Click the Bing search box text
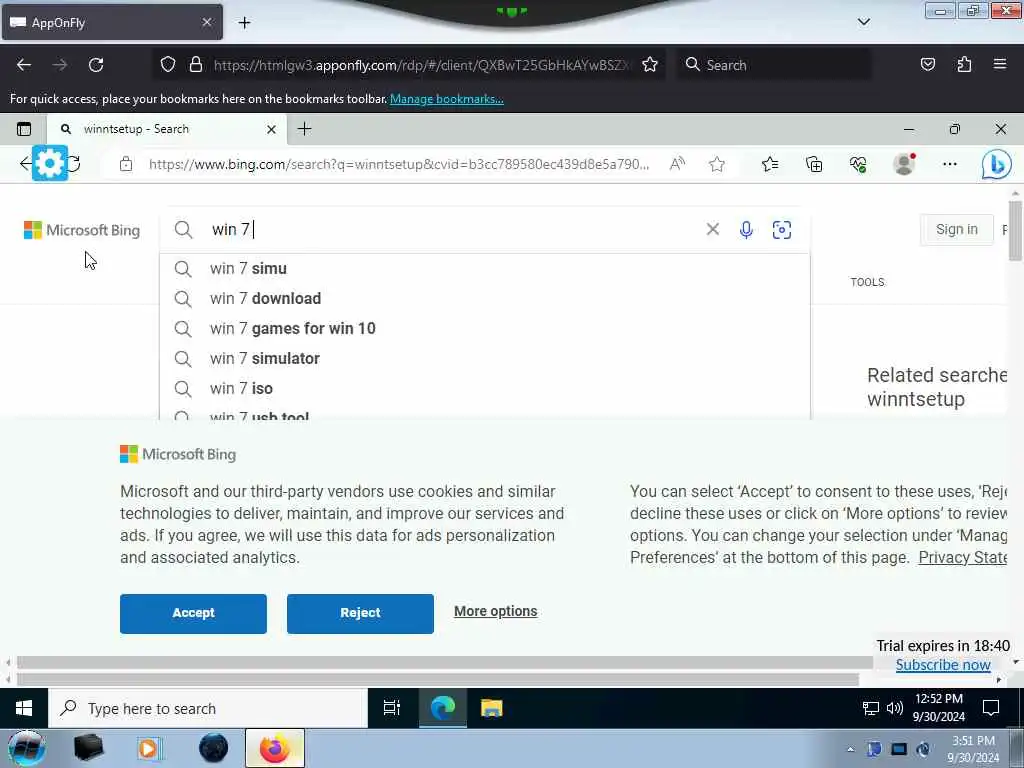This screenshot has width=1024, height=768. (231, 229)
